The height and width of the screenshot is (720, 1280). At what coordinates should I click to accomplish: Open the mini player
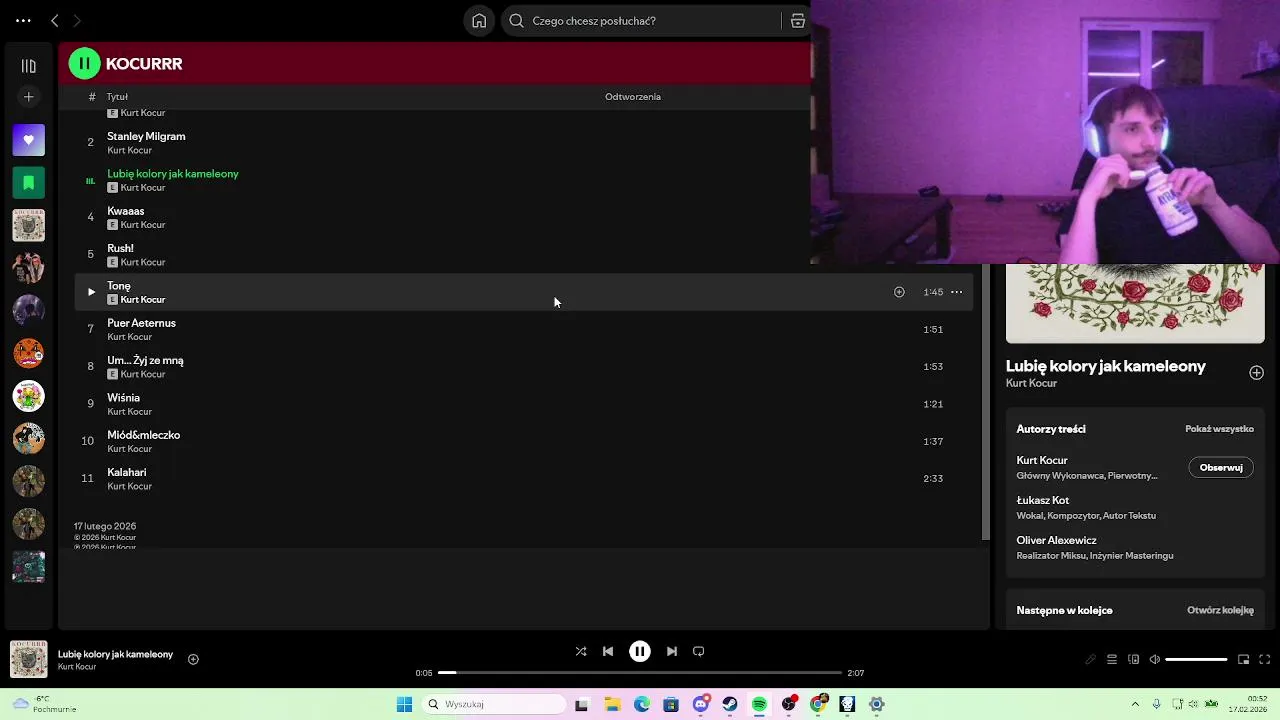[1243, 659]
